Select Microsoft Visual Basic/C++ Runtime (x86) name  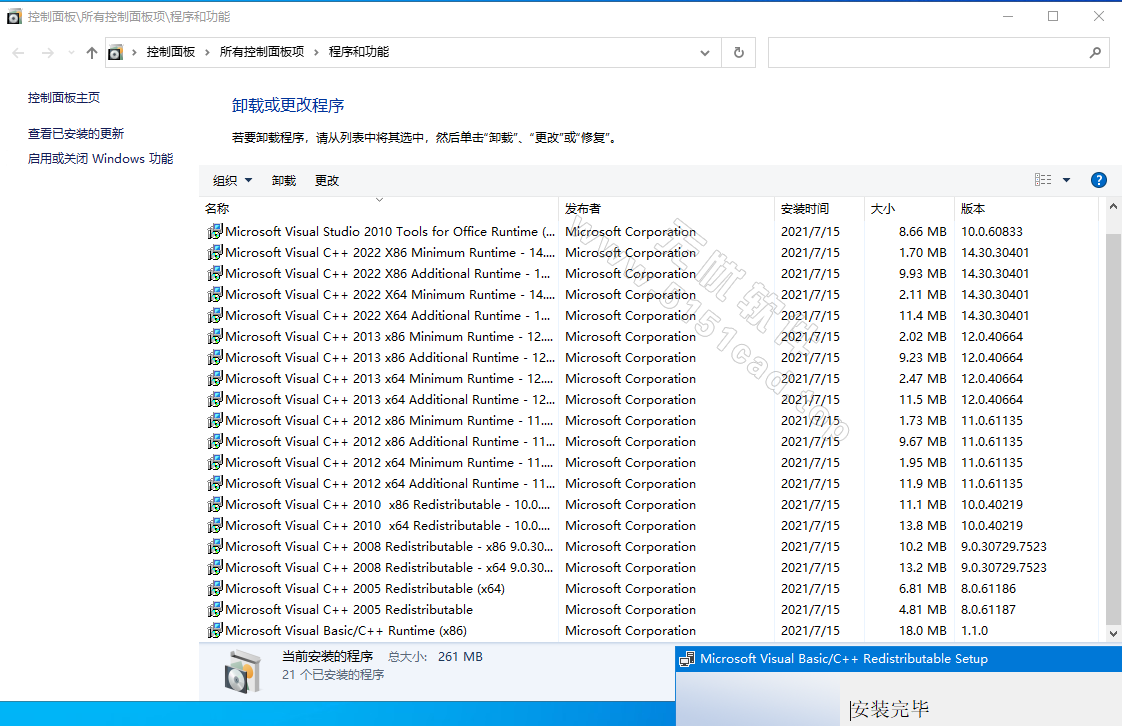click(x=346, y=630)
